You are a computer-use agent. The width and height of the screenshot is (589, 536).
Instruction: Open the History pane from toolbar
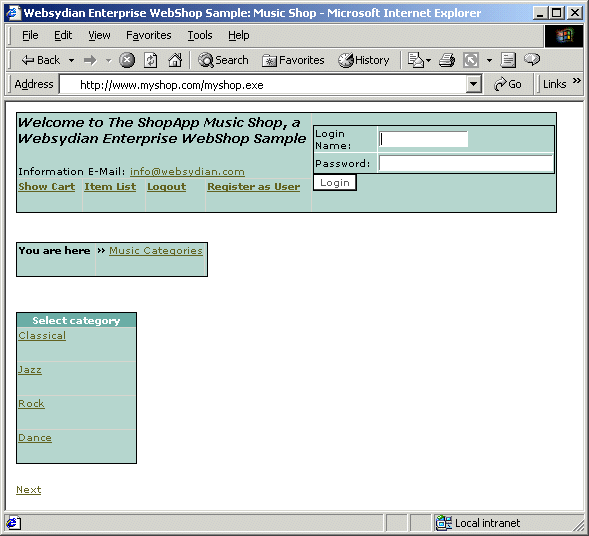(363, 60)
